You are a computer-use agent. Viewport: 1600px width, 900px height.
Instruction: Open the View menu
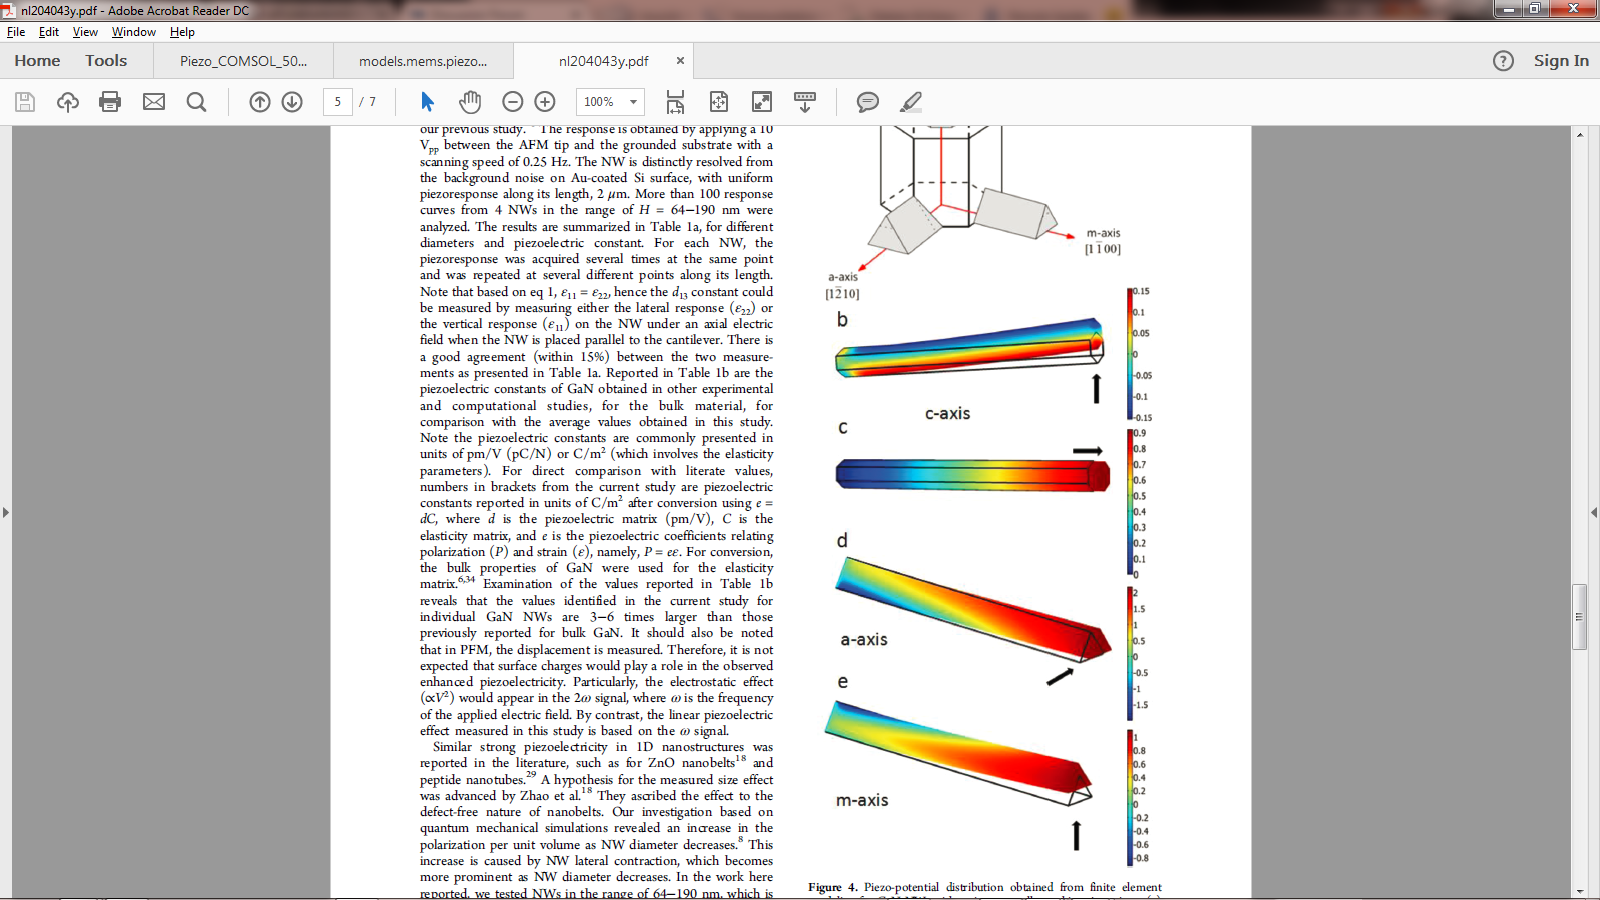(x=85, y=32)
